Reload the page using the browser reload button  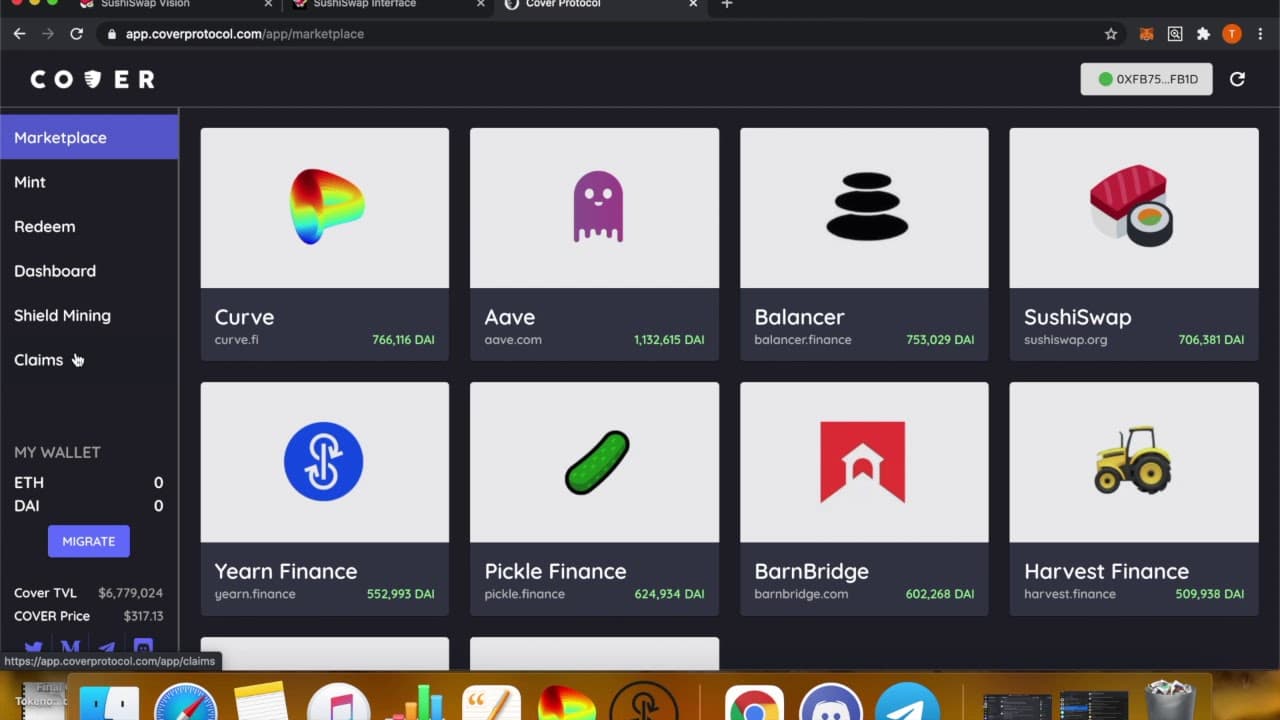click(x=76, y=34)
